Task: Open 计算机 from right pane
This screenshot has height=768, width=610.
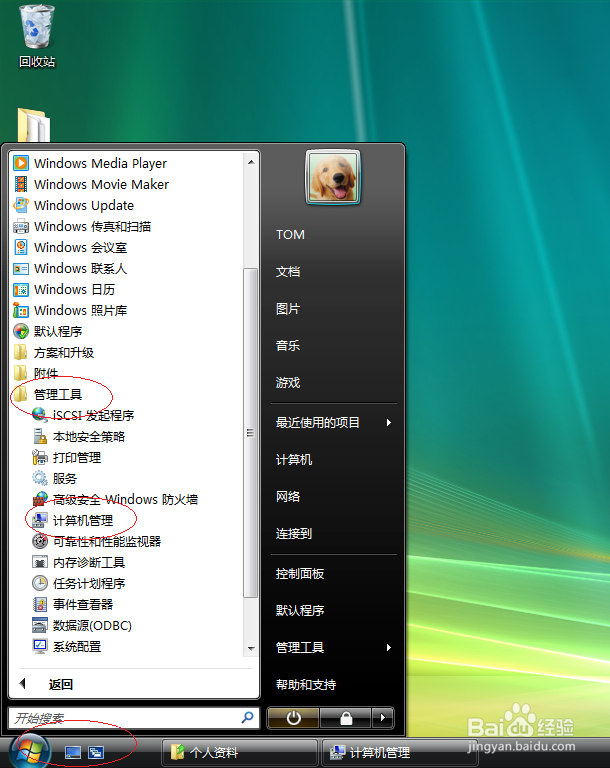Action: pyautogui.click(x=294, y=459)
